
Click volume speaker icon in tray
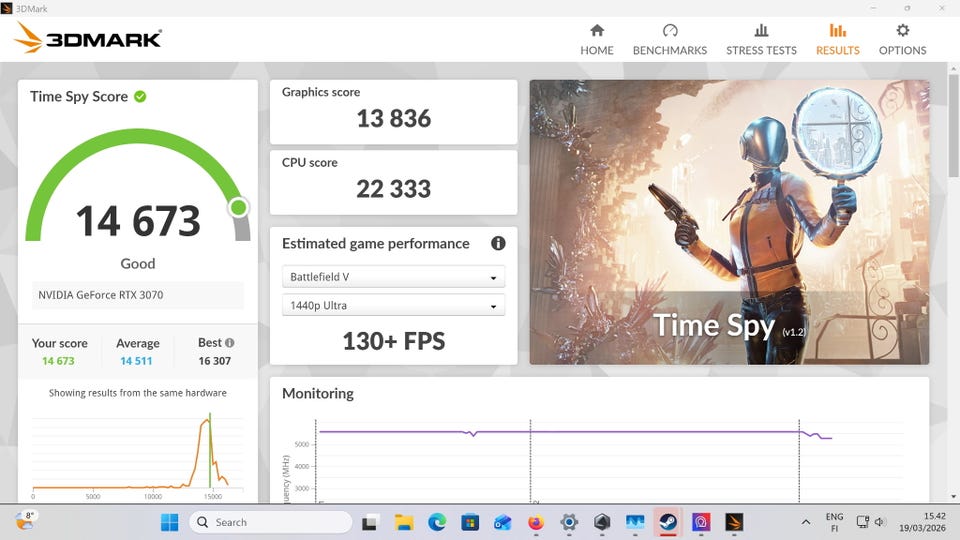point(880,522)
